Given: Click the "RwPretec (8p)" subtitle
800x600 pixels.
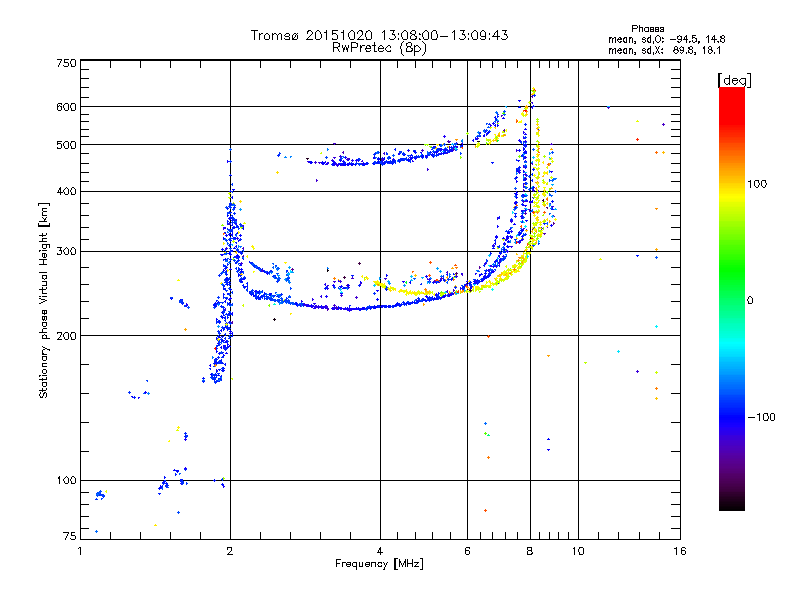Looking at the screenshot, I should coord(379,48).
